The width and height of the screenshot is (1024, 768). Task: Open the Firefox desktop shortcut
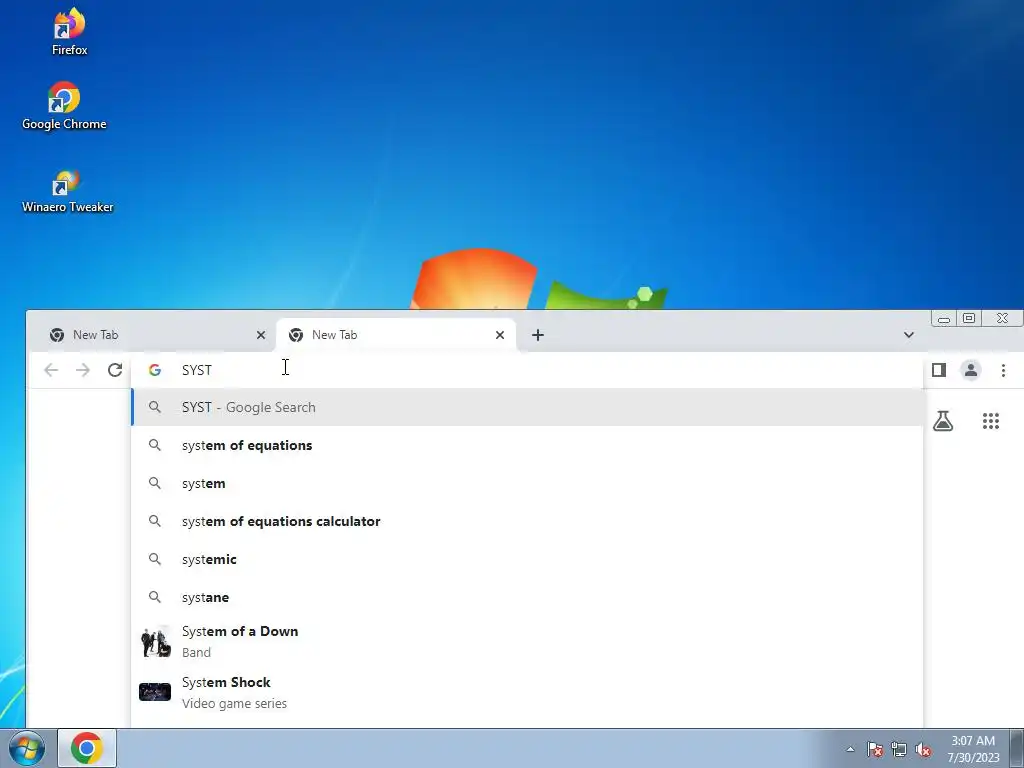(x=69, y=31)
